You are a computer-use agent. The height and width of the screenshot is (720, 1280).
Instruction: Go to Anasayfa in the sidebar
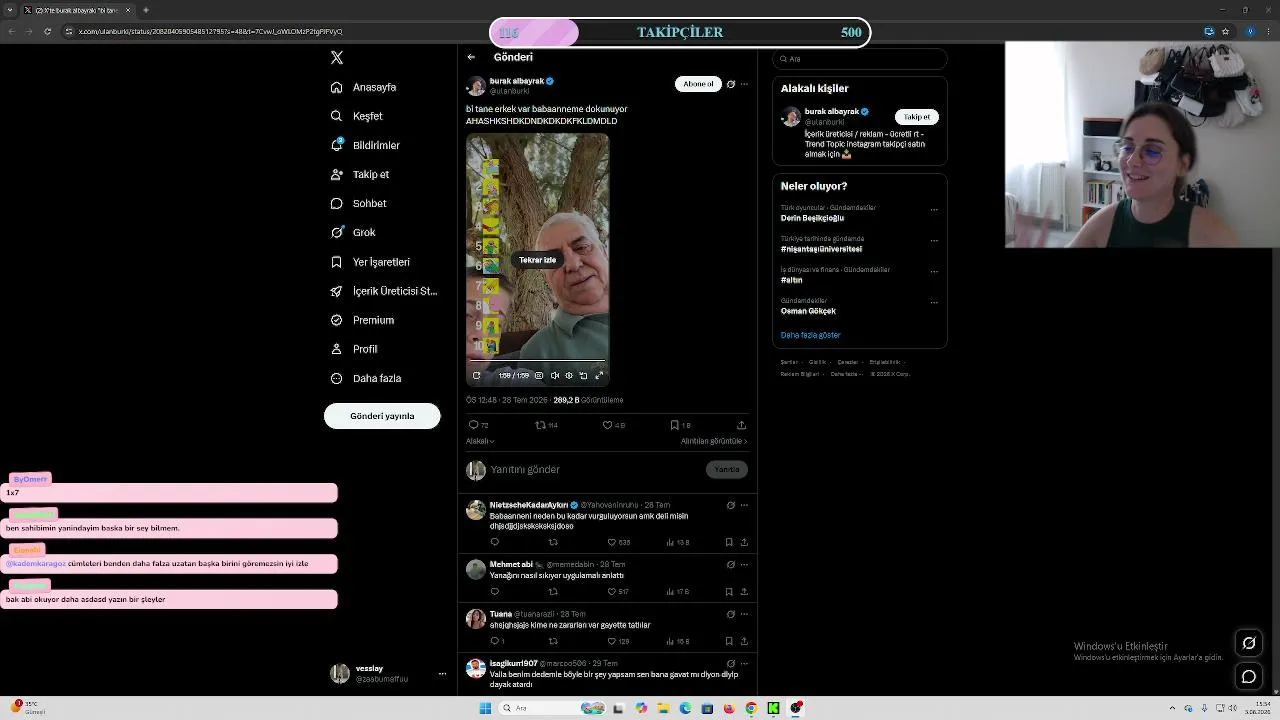pos(364,87)
